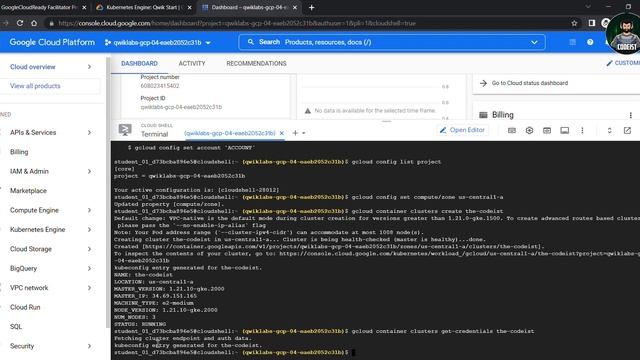
Task: Click the Project ID value text
Action: click(x=181, y=107)
